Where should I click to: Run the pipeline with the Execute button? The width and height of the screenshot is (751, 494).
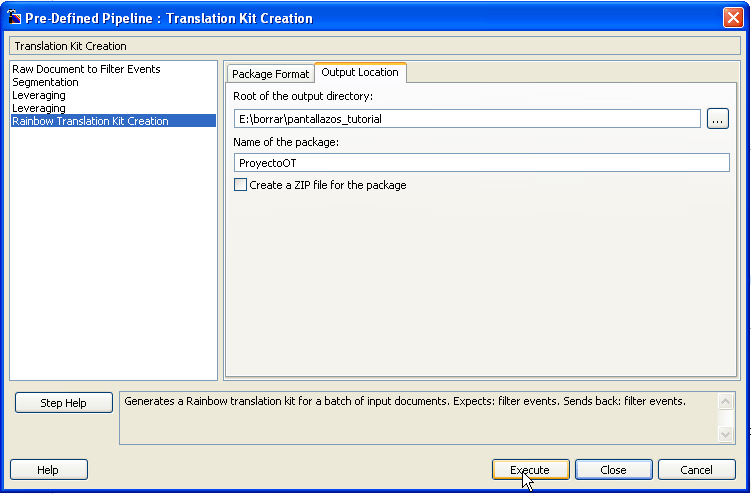point(530,470)
